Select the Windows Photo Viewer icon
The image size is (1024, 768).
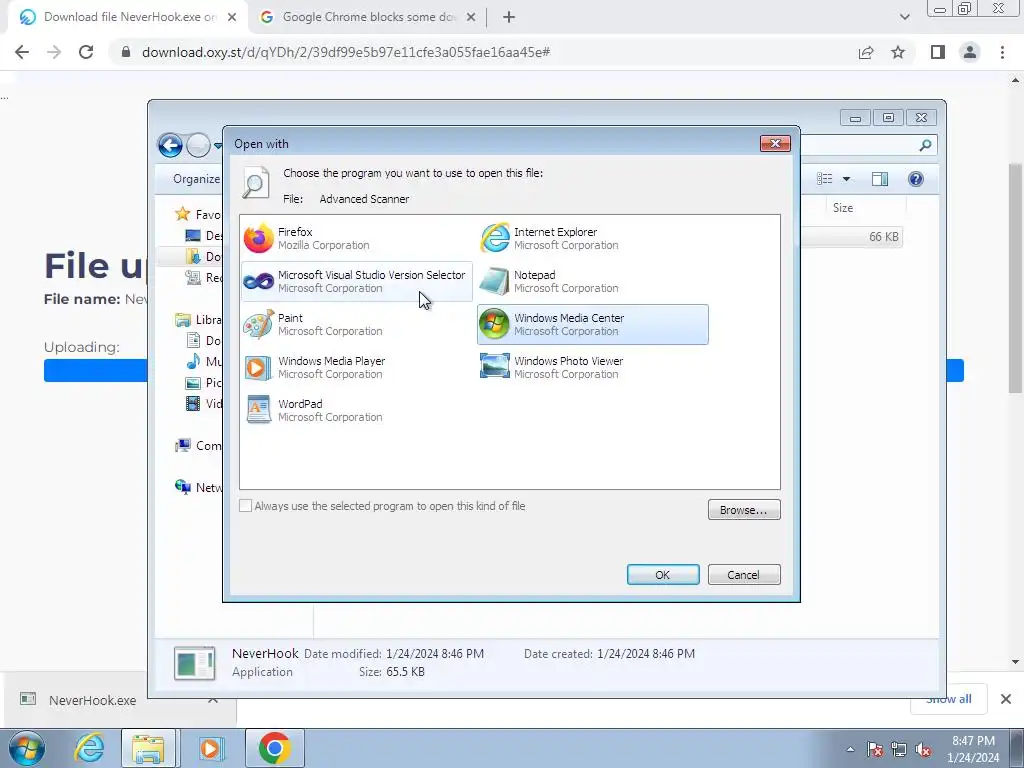494,366
